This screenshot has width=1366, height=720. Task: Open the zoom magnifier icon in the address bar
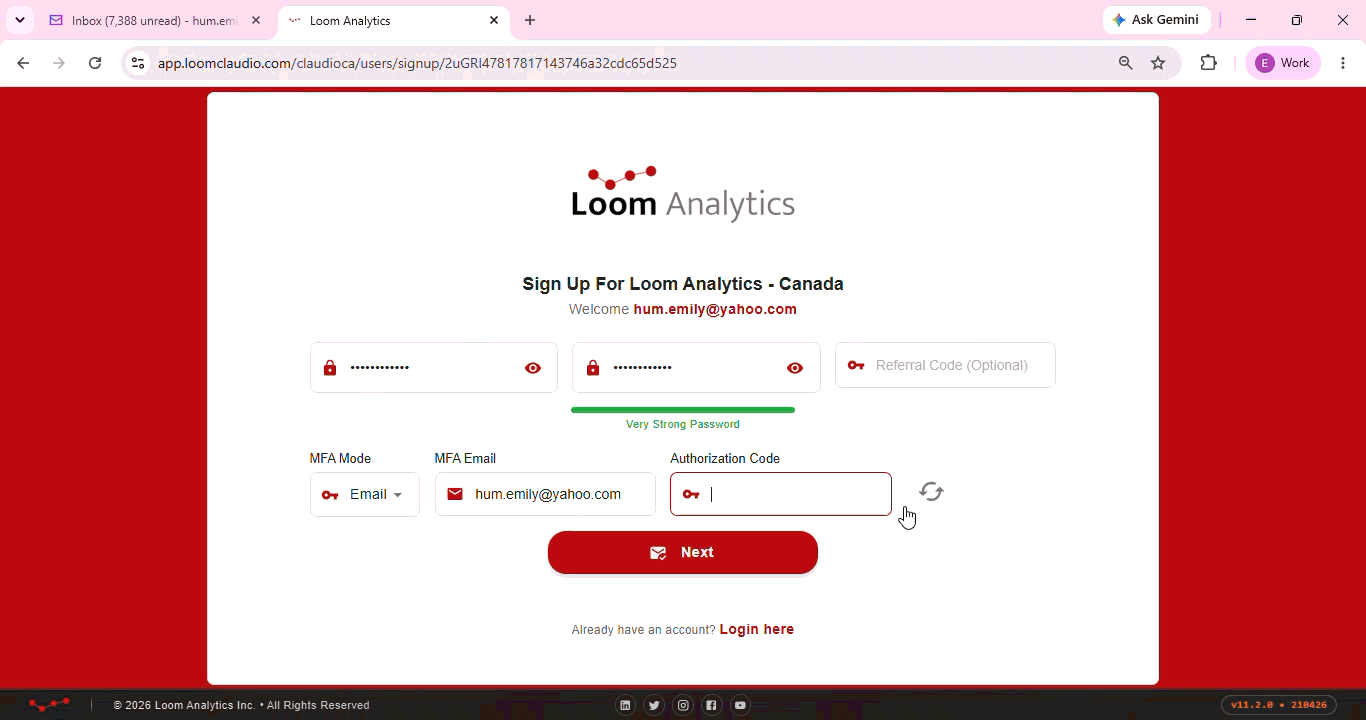pyautogui.click(x=1126, y=63)
